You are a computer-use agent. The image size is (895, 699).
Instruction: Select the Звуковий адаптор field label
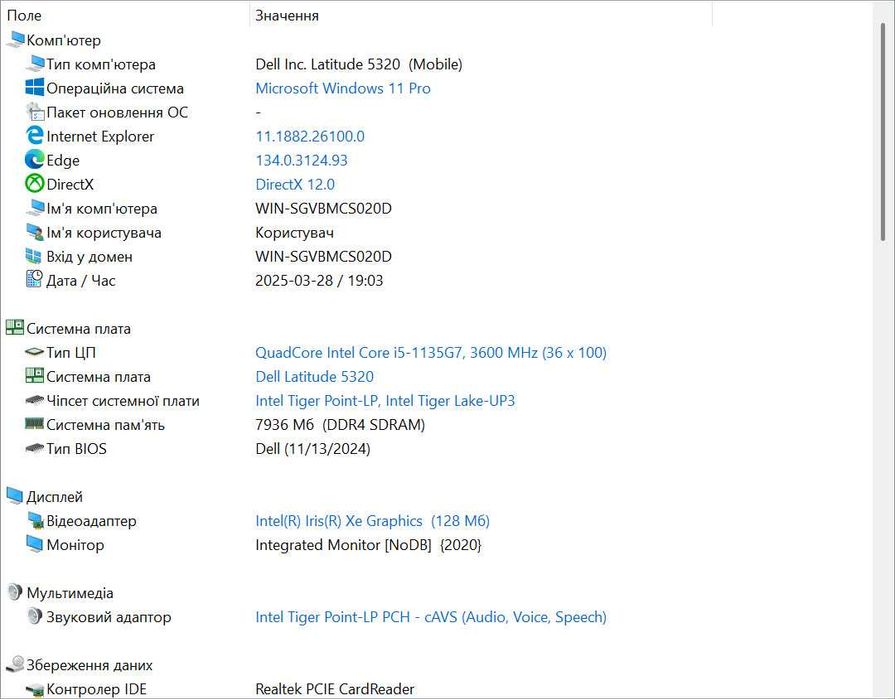pos(108,617)
